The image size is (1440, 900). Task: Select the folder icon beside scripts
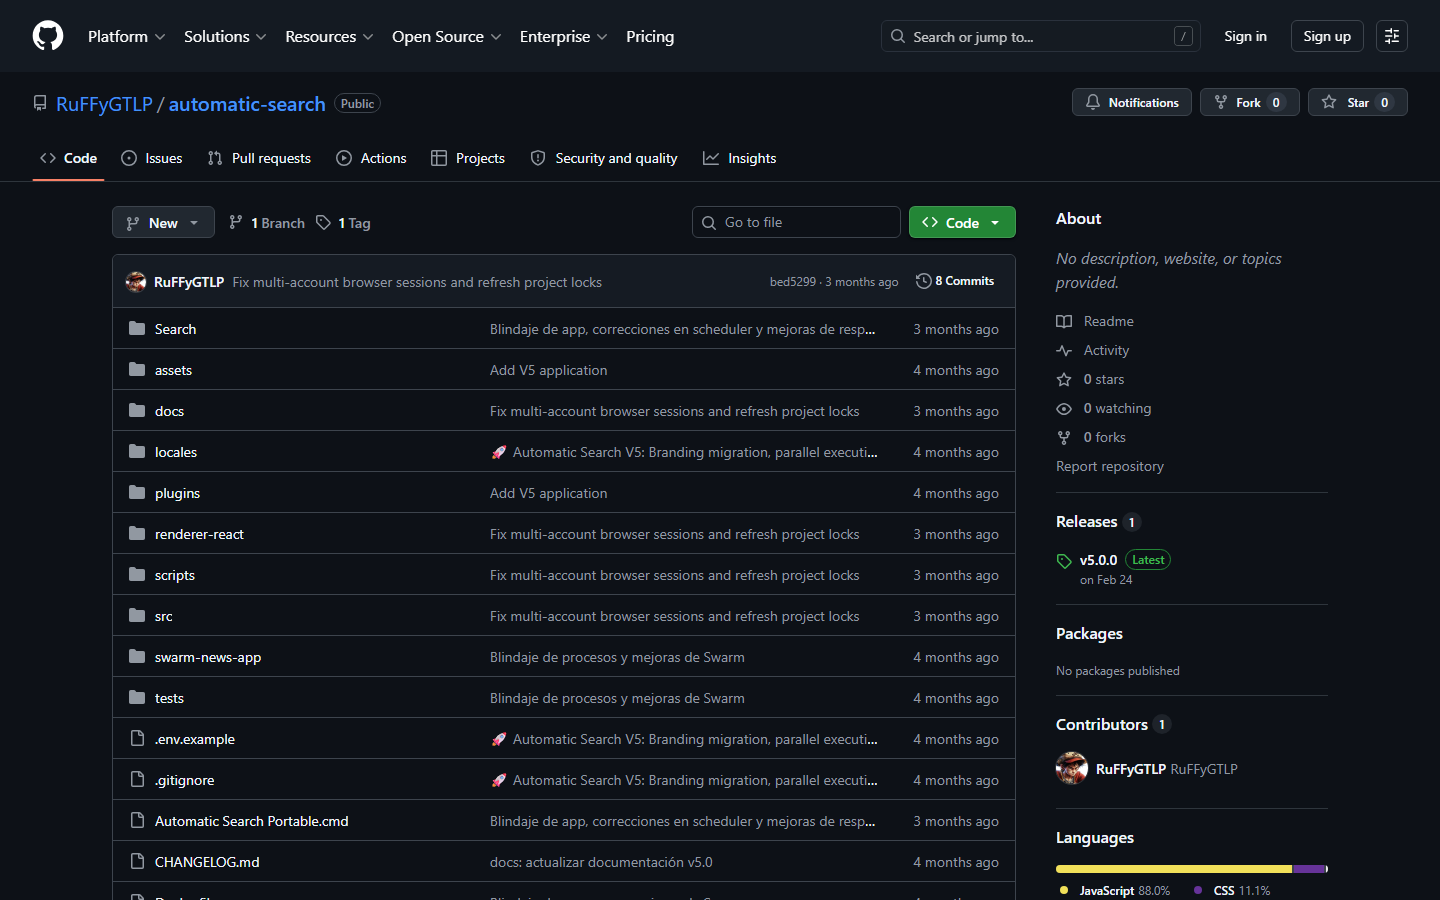click(137, 574)
